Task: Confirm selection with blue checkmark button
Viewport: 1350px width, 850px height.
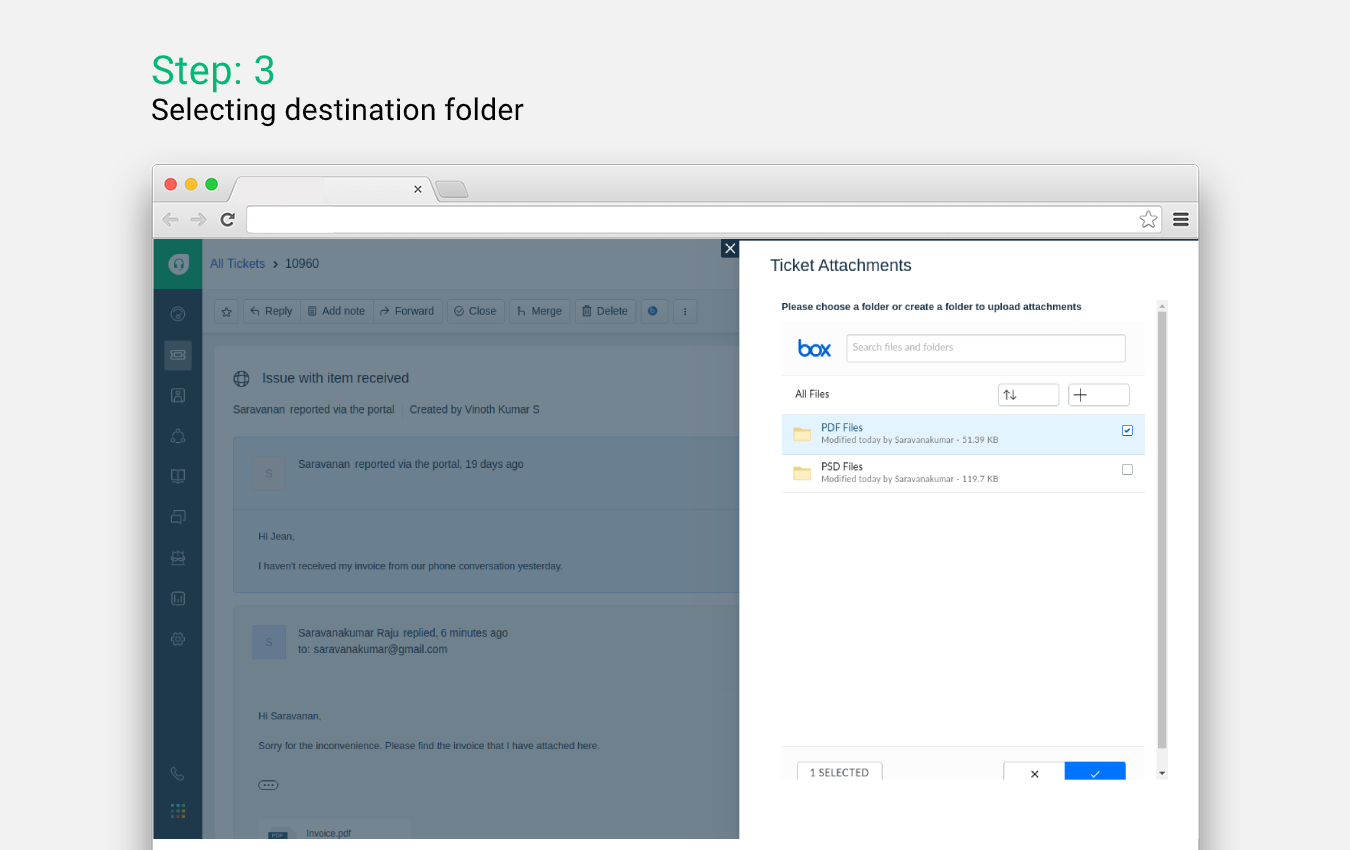Action: coord(1095,772)
